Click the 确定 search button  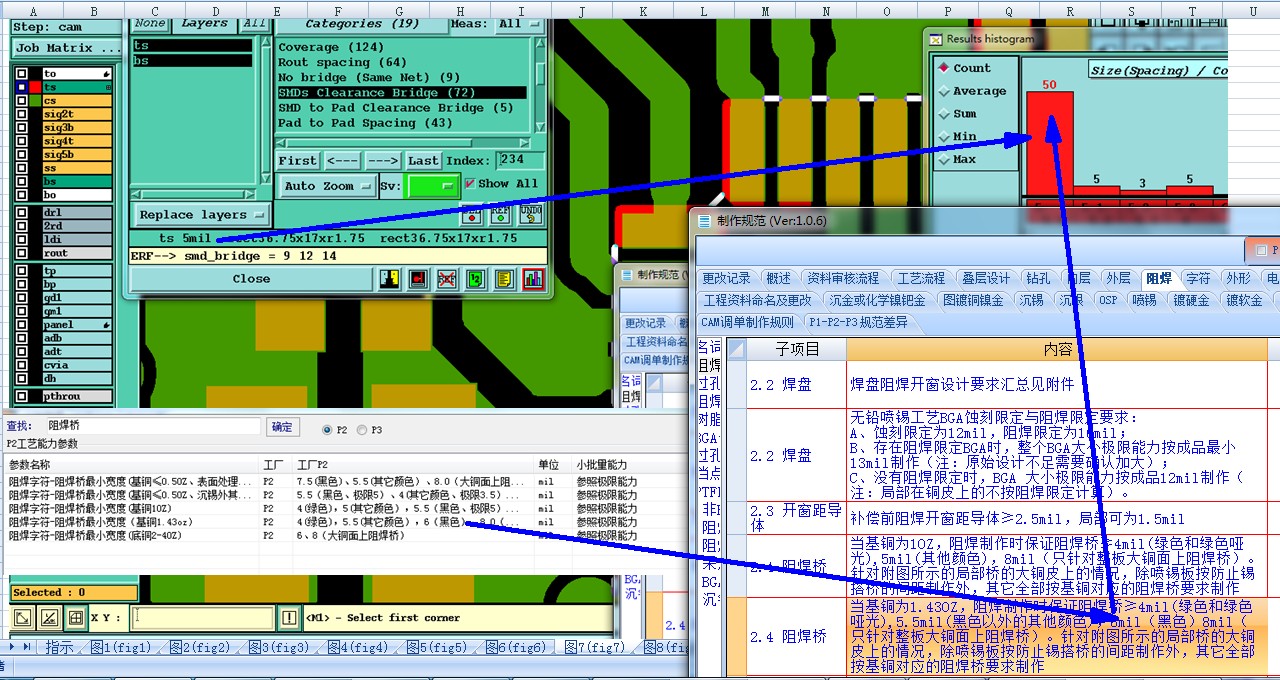(282, 427)
